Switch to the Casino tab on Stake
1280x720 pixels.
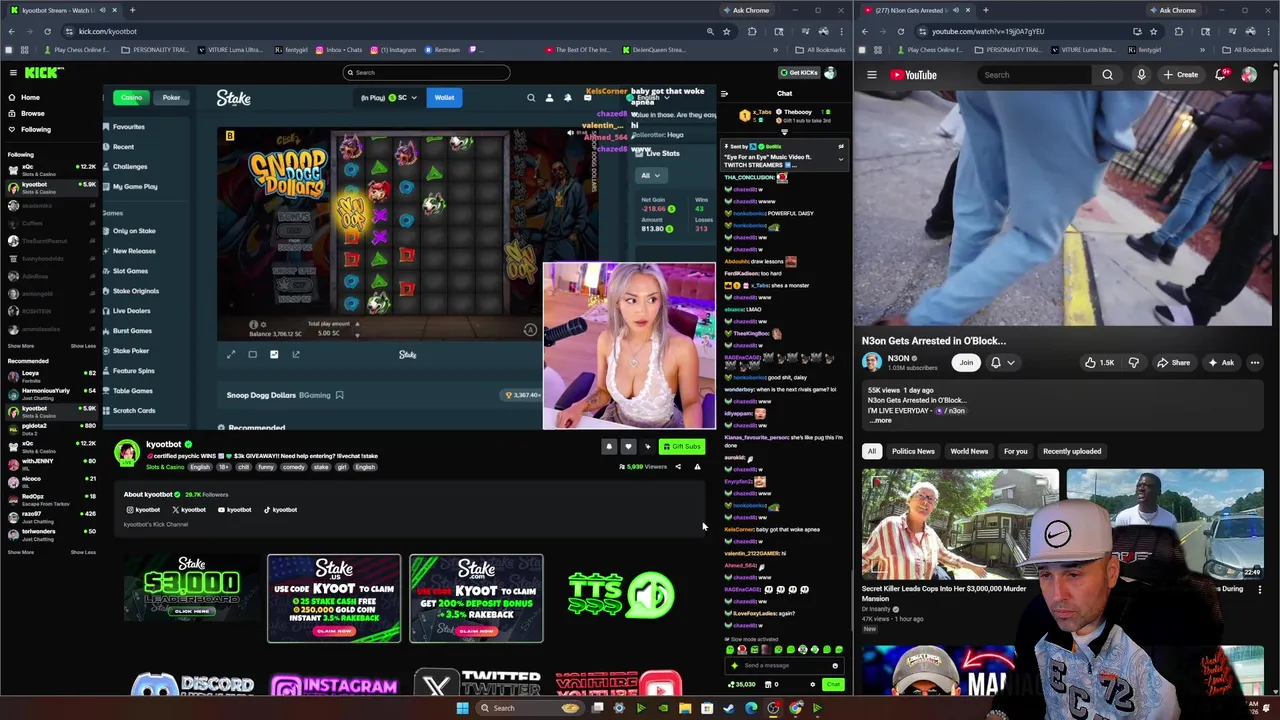point(131,97)
